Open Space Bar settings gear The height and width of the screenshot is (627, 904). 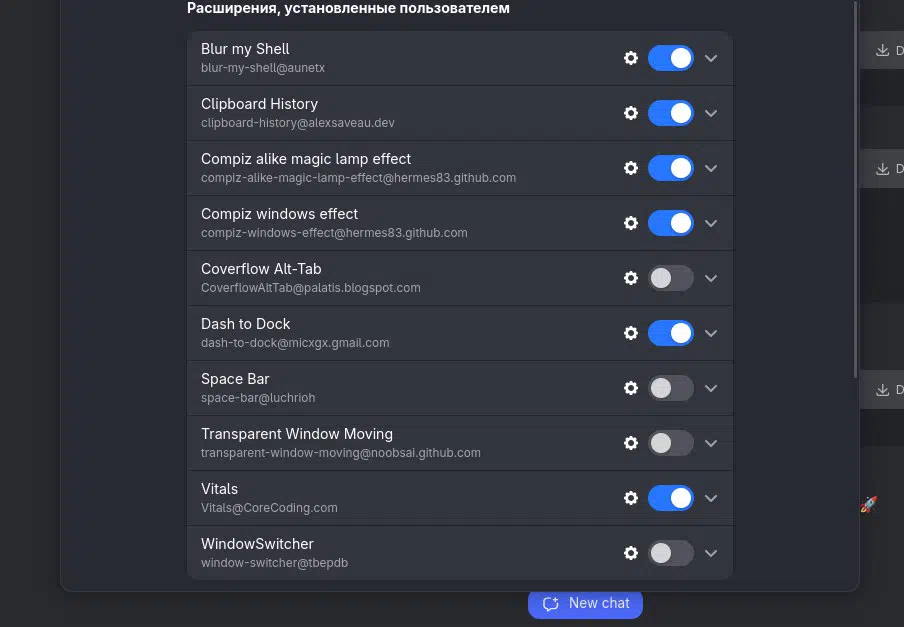click(631, 388)
